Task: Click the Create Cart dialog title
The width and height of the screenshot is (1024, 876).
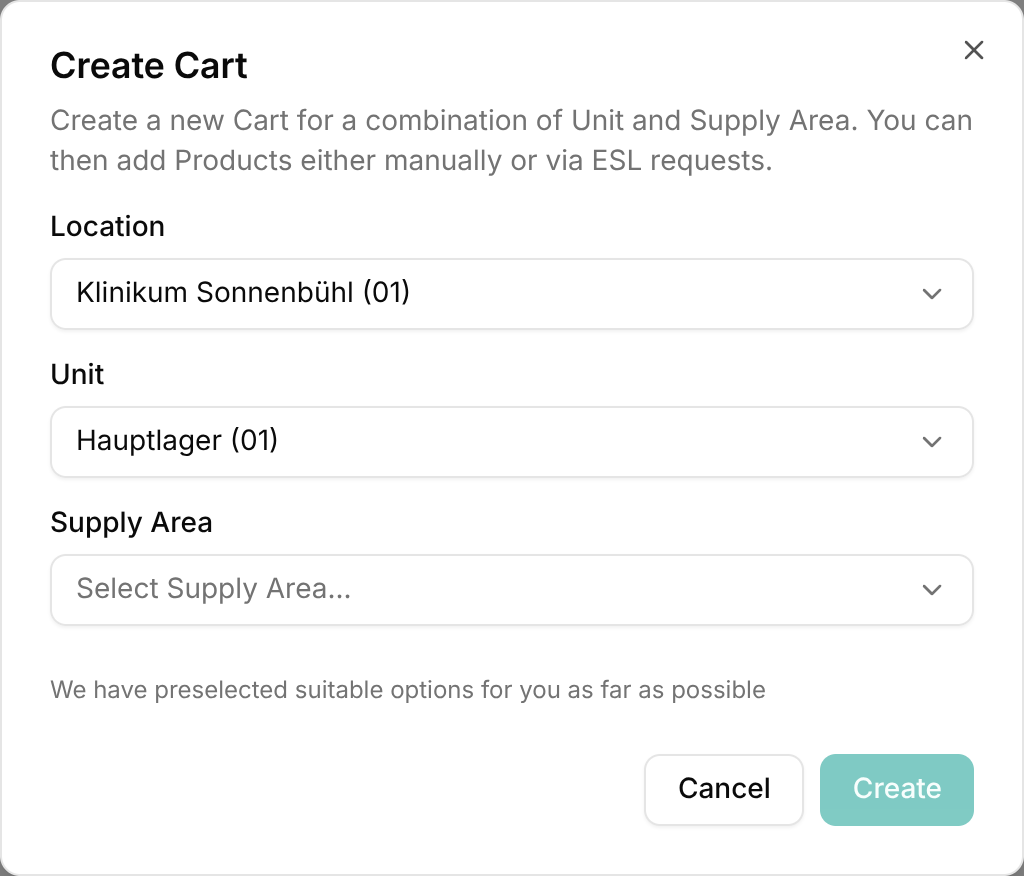Action: (x=148, y=66)
